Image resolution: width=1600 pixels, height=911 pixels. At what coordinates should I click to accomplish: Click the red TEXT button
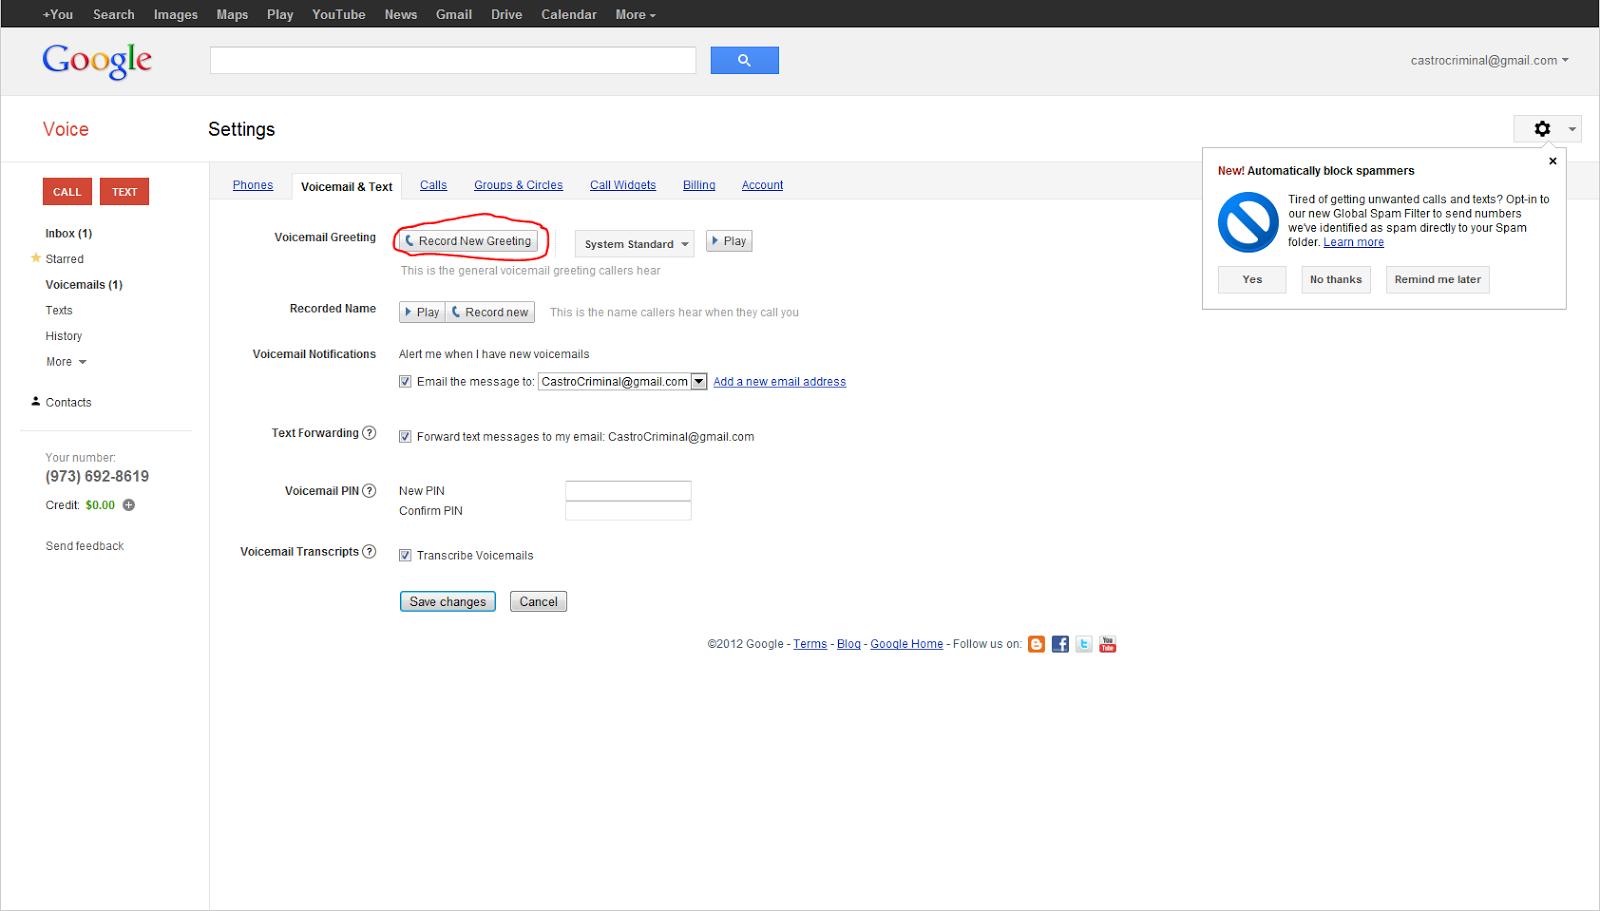124,191
